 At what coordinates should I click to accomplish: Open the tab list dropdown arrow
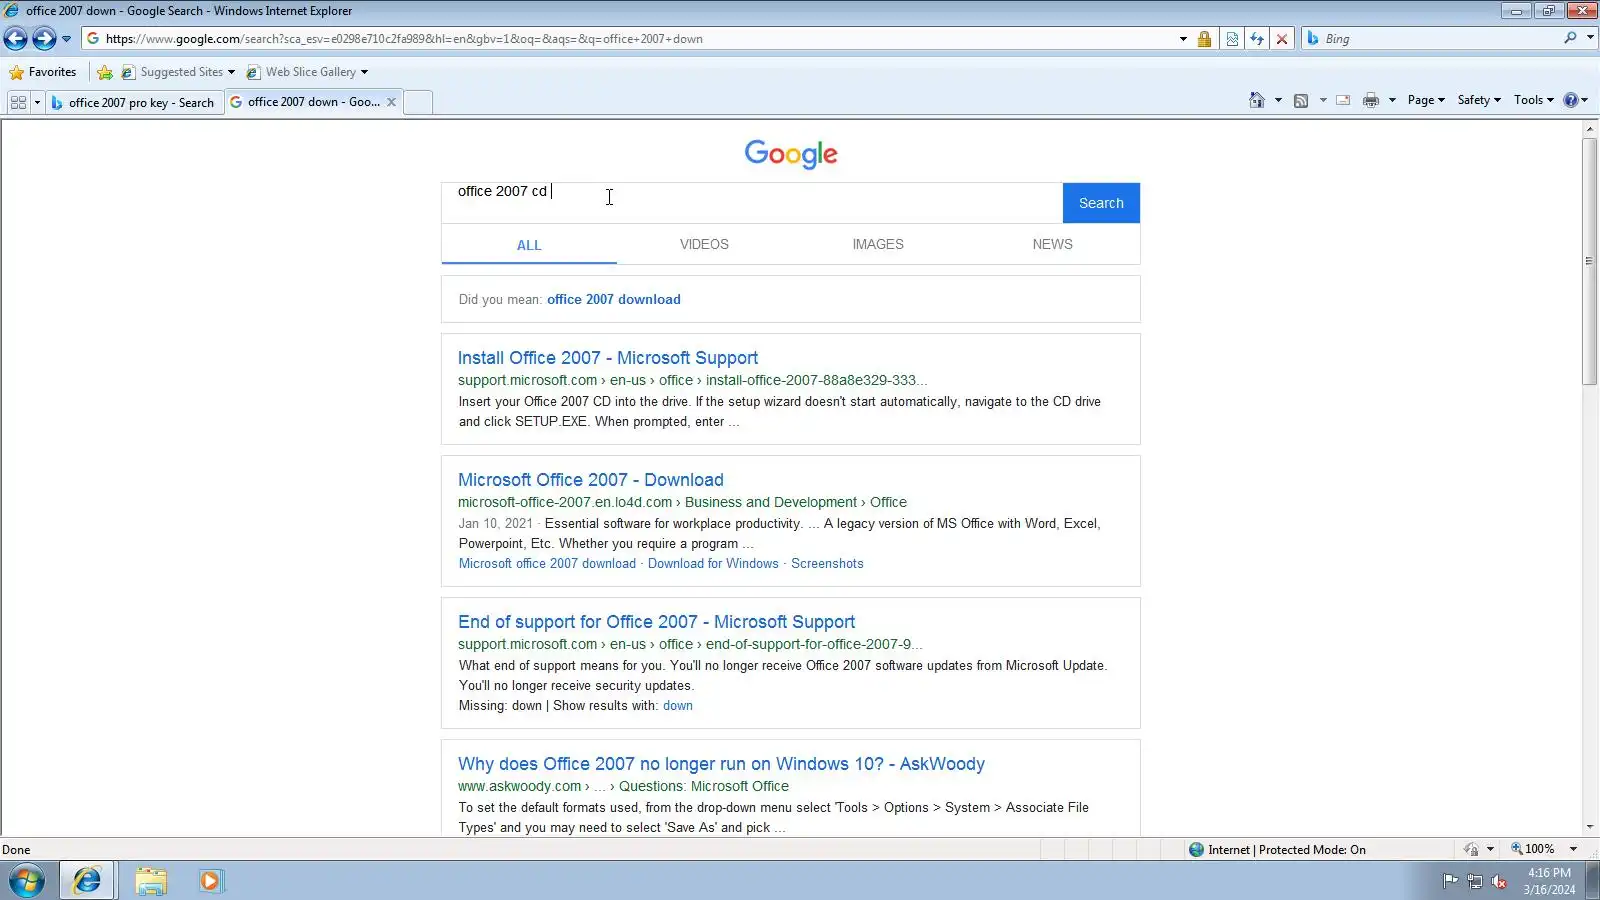tap(37, 102)
